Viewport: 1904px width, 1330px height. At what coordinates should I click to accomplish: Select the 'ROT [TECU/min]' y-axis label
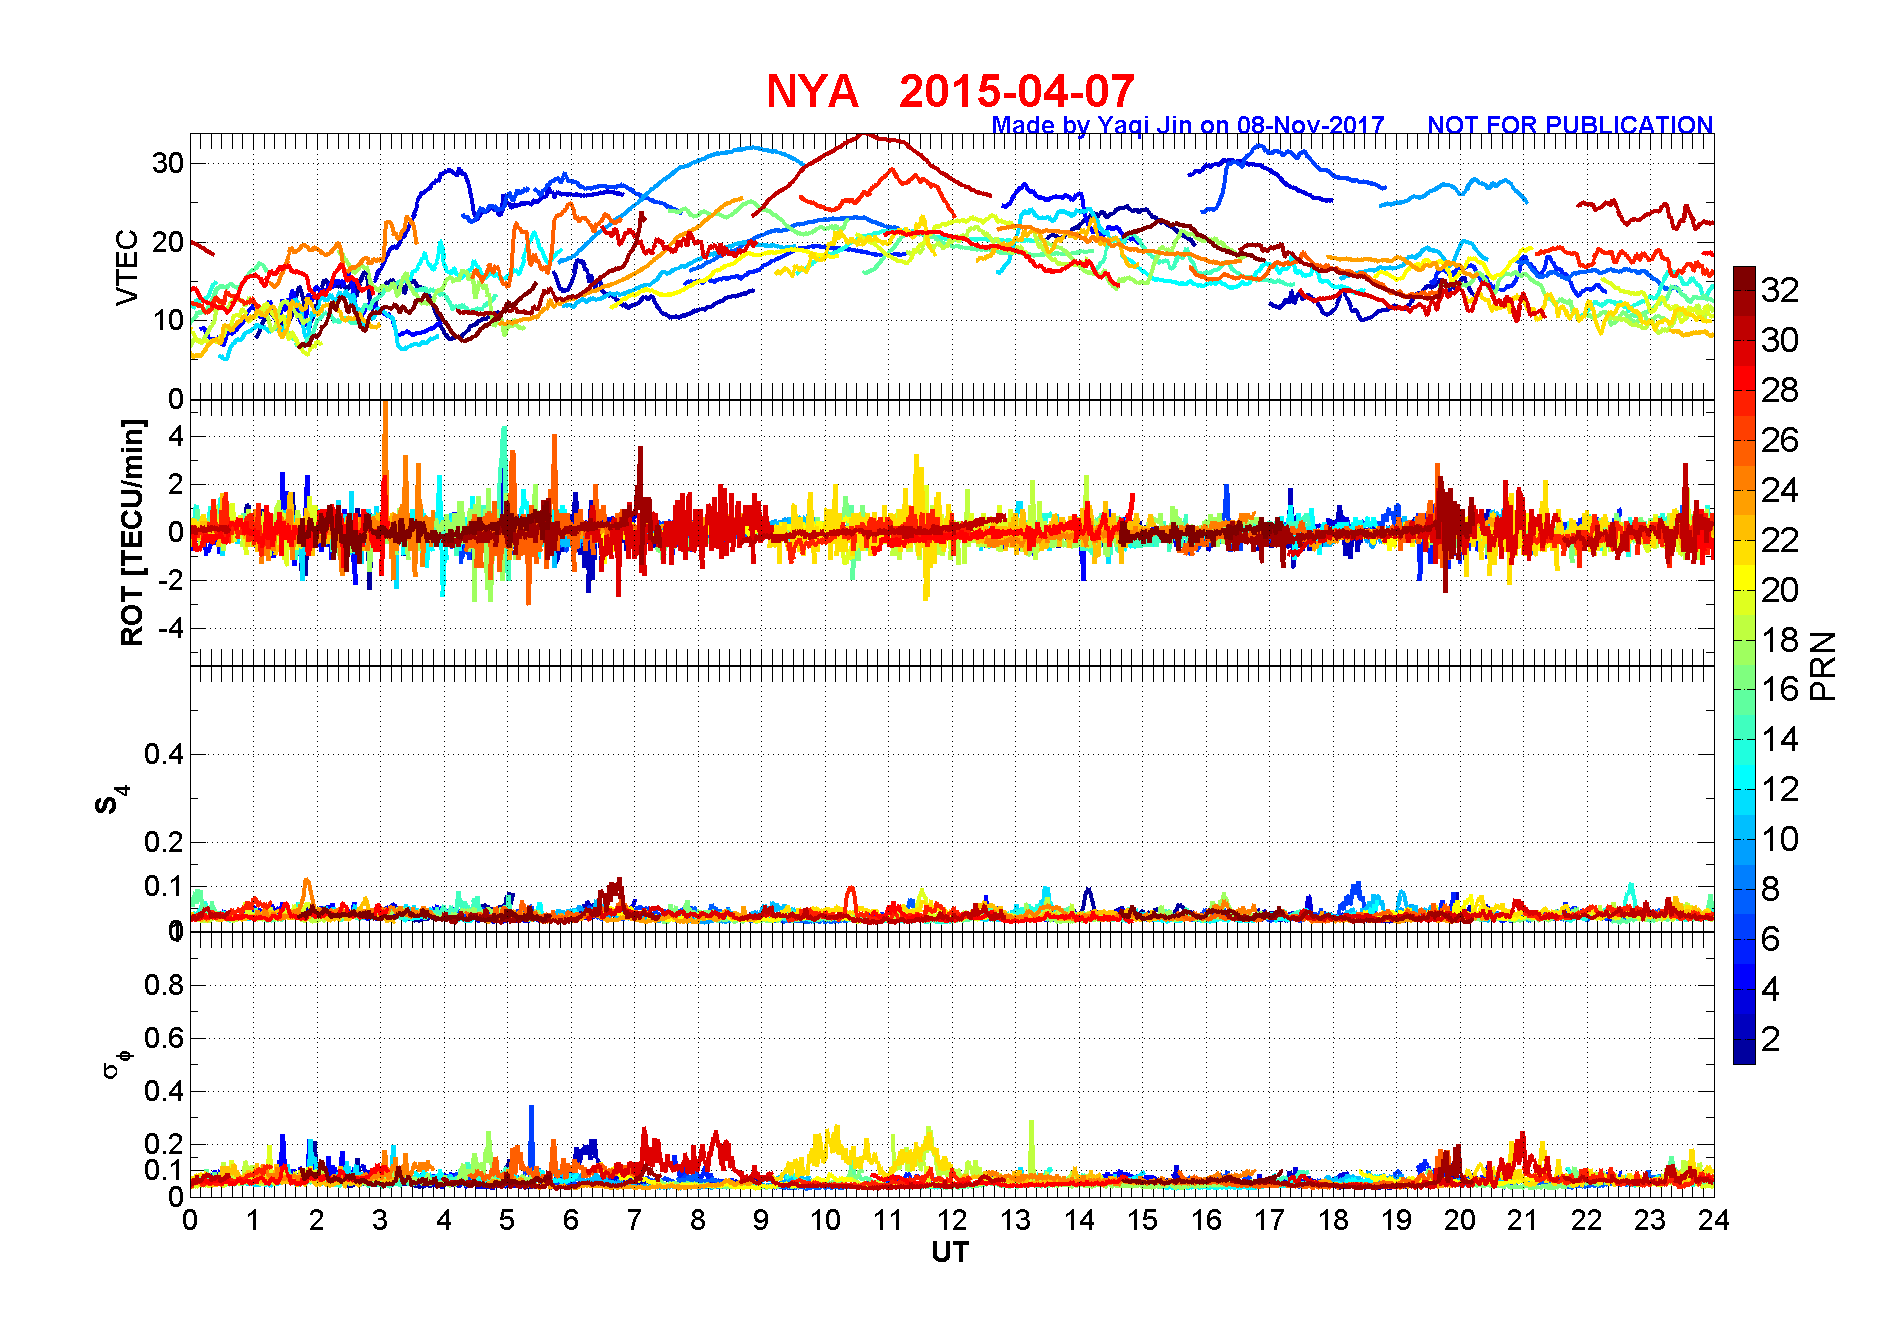pos(132,532)
